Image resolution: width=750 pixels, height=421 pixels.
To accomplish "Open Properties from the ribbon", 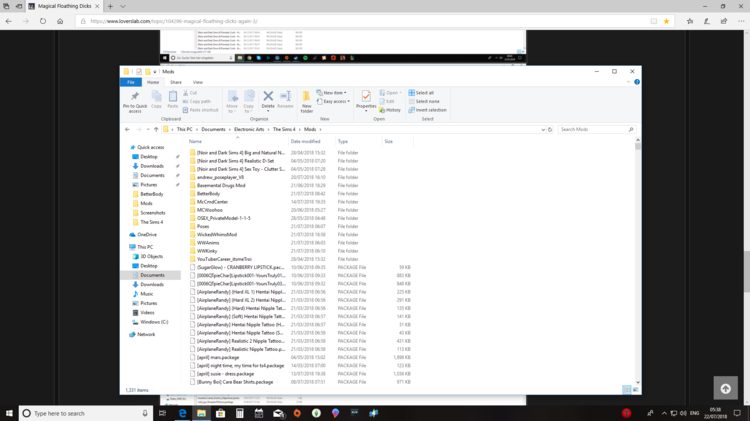I will [x=366, y=101].
